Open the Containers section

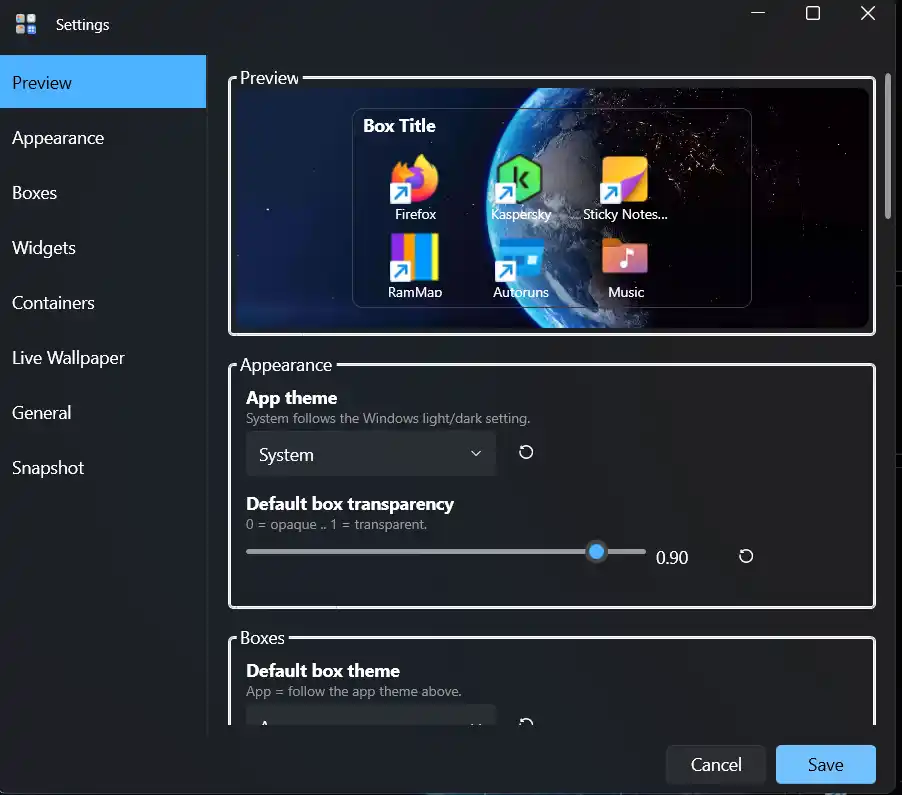coord(103,303)
